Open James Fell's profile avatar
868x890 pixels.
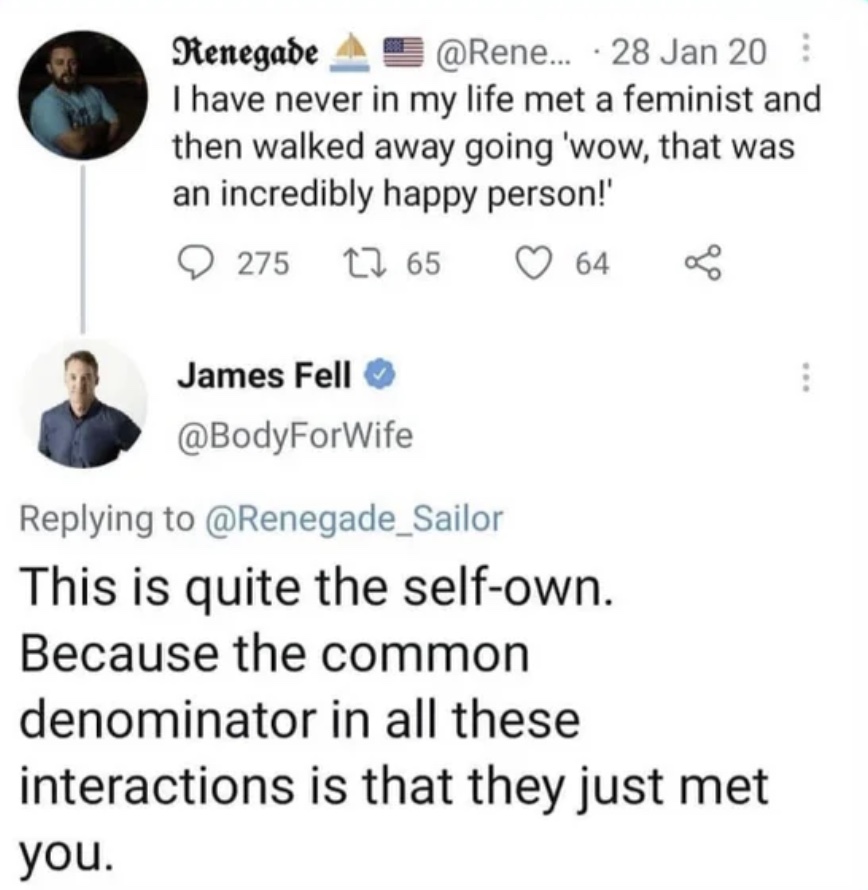pos(83,404)
